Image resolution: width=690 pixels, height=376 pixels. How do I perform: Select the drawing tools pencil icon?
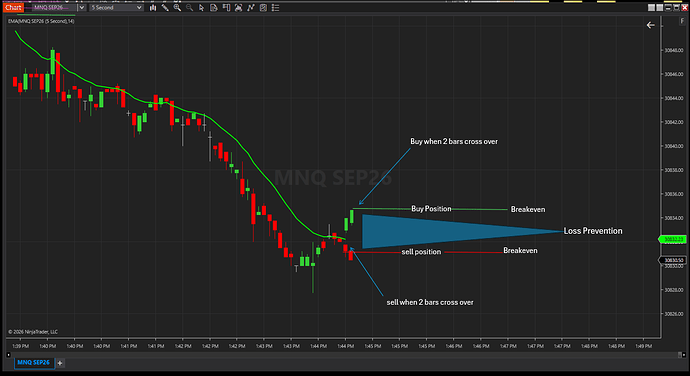click(x=165, y=7)
